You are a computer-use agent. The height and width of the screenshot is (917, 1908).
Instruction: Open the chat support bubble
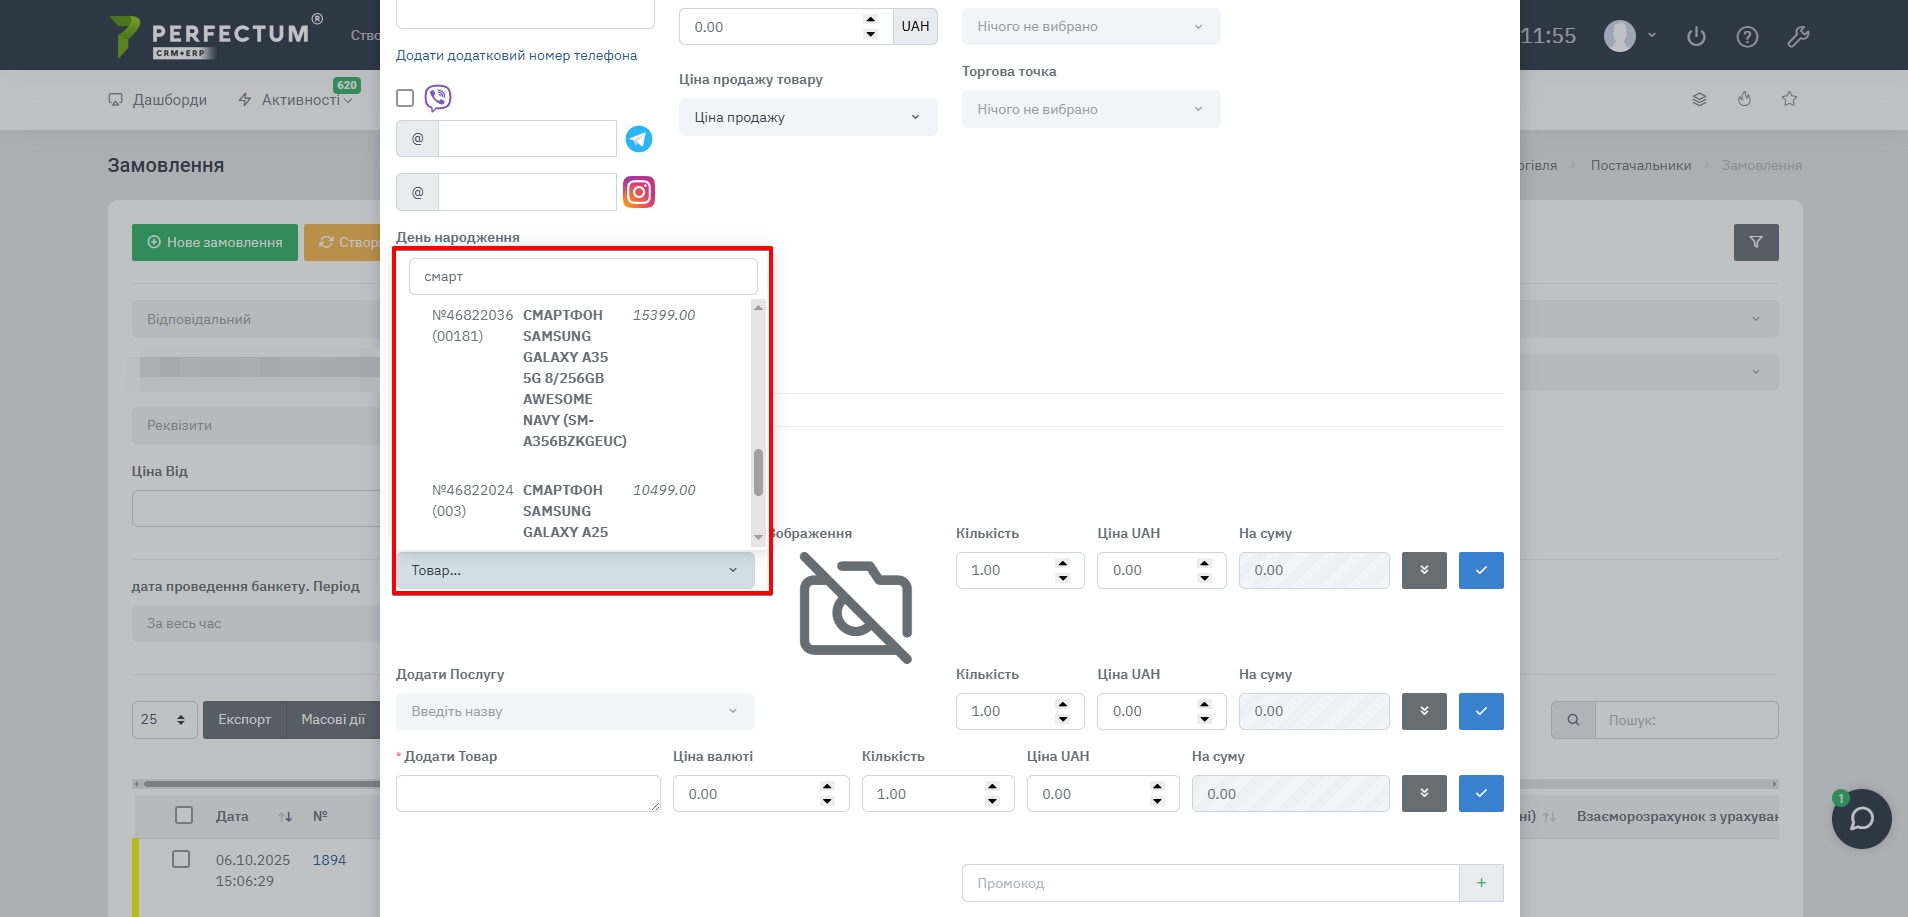tap(1861, 819)
